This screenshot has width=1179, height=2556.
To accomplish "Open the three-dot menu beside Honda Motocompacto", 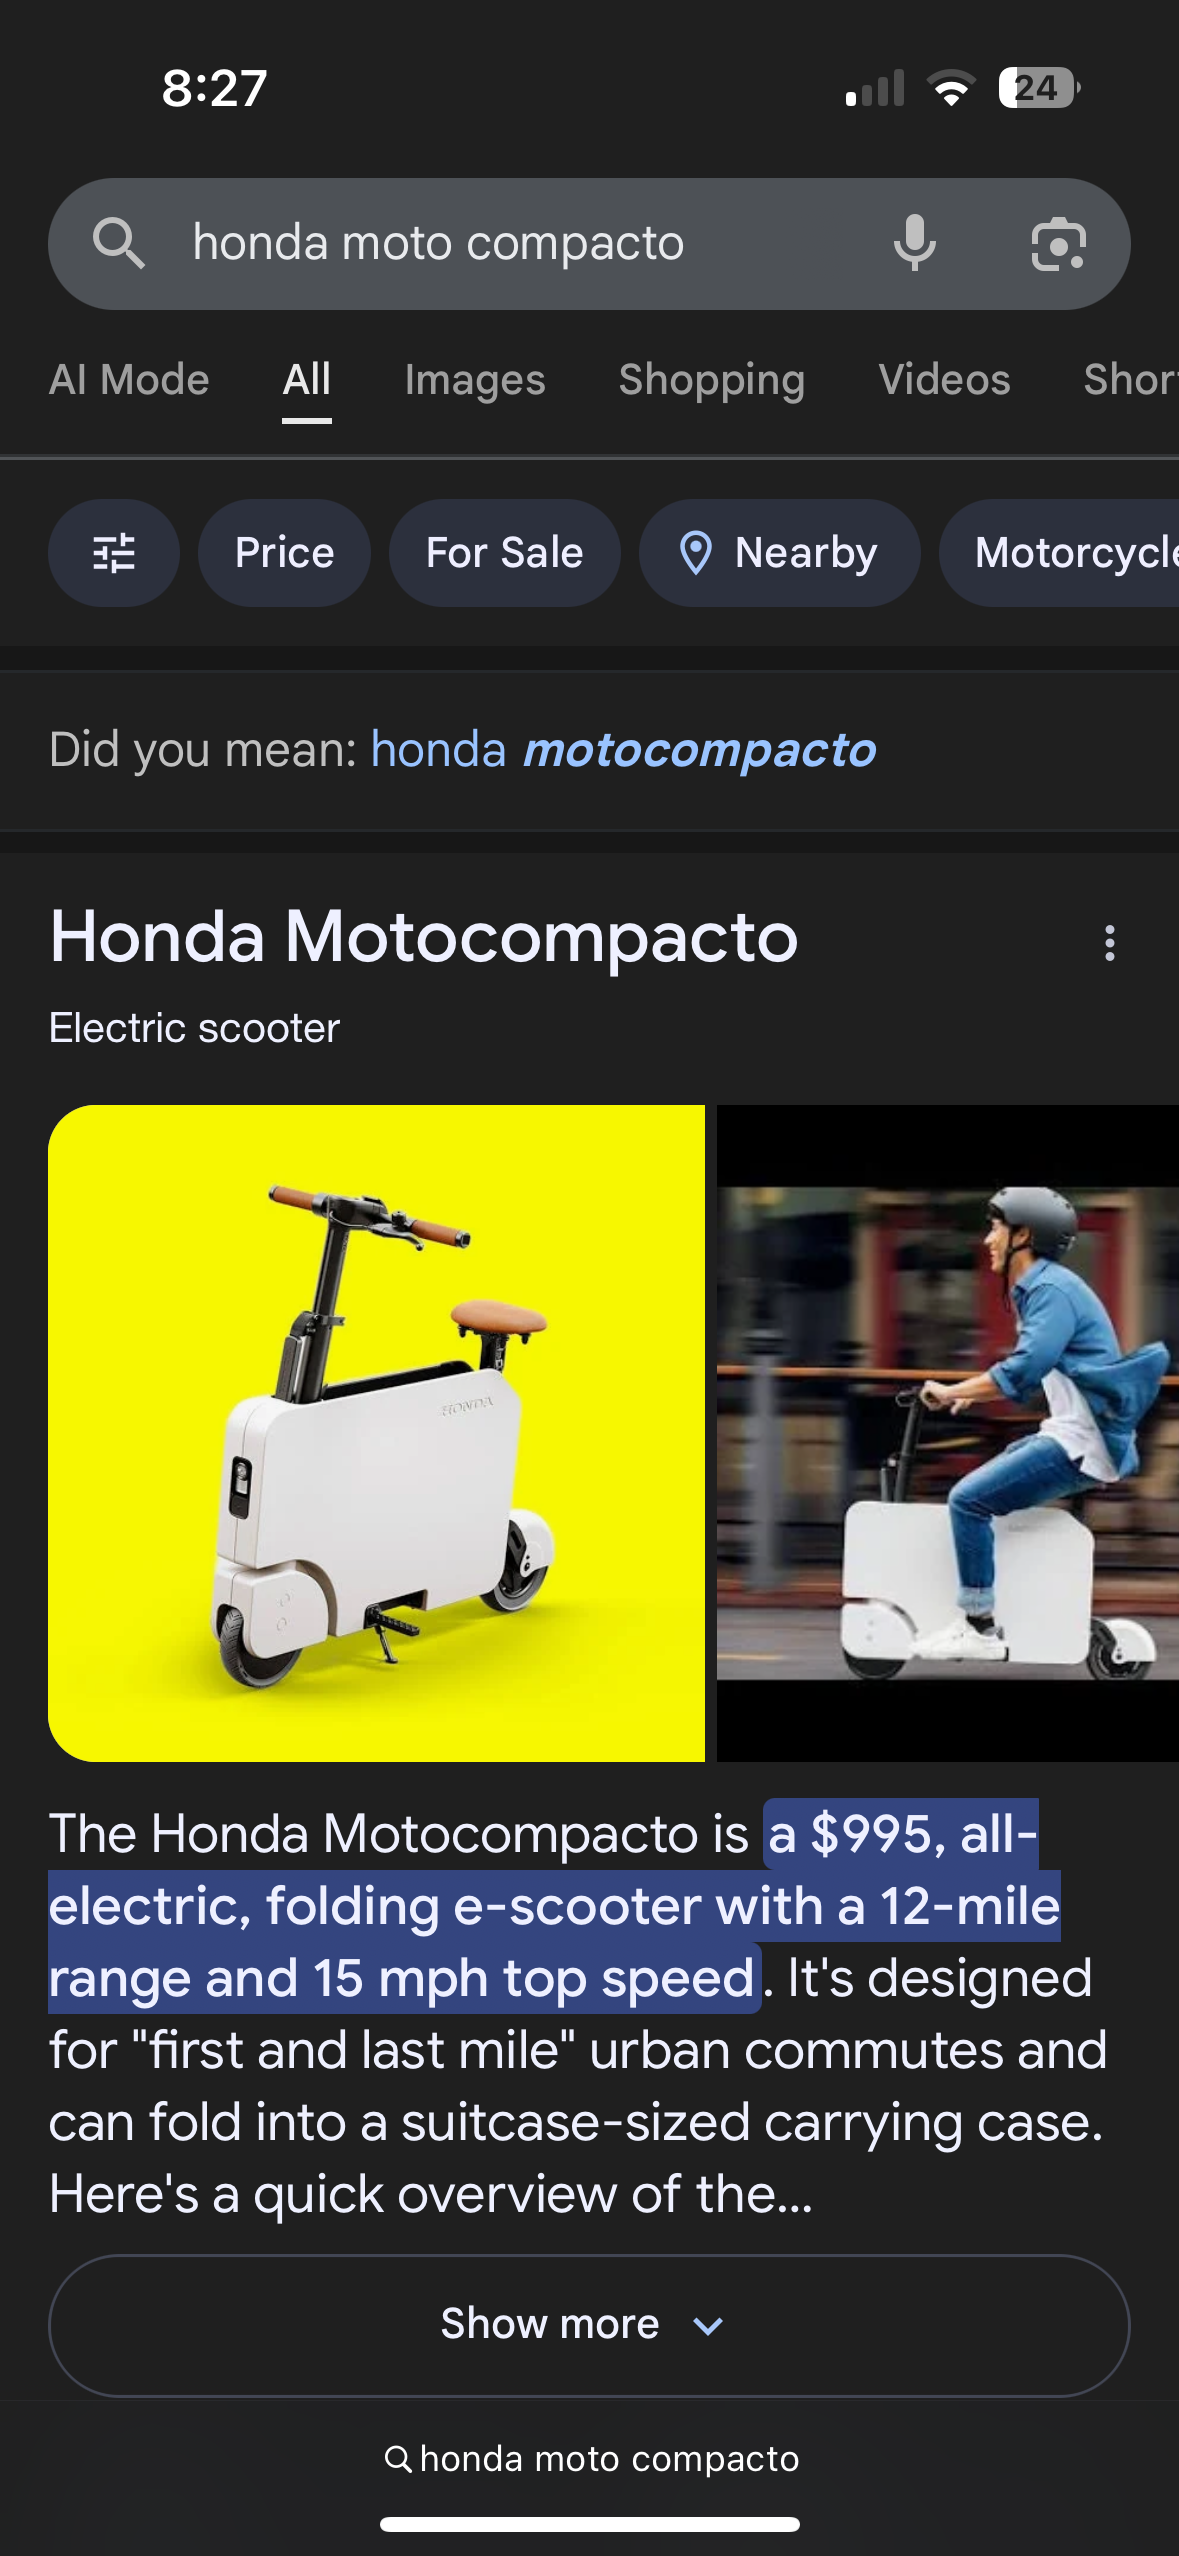I will [x=1109, y=943].
